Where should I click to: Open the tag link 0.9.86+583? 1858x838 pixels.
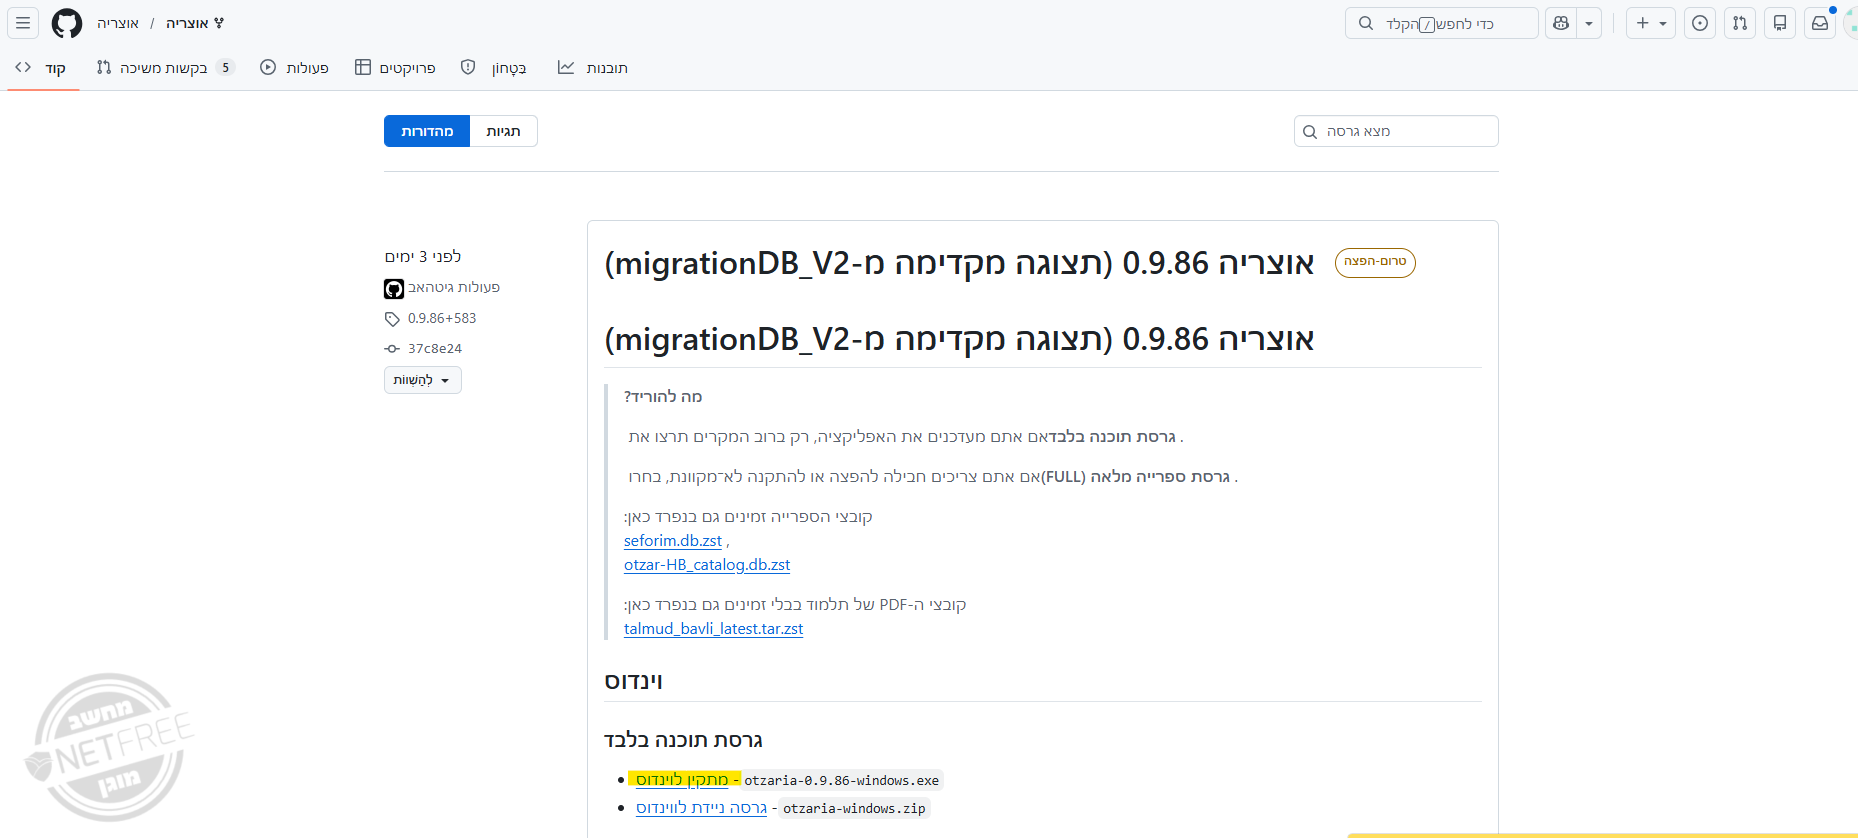(x=442, y=319)
